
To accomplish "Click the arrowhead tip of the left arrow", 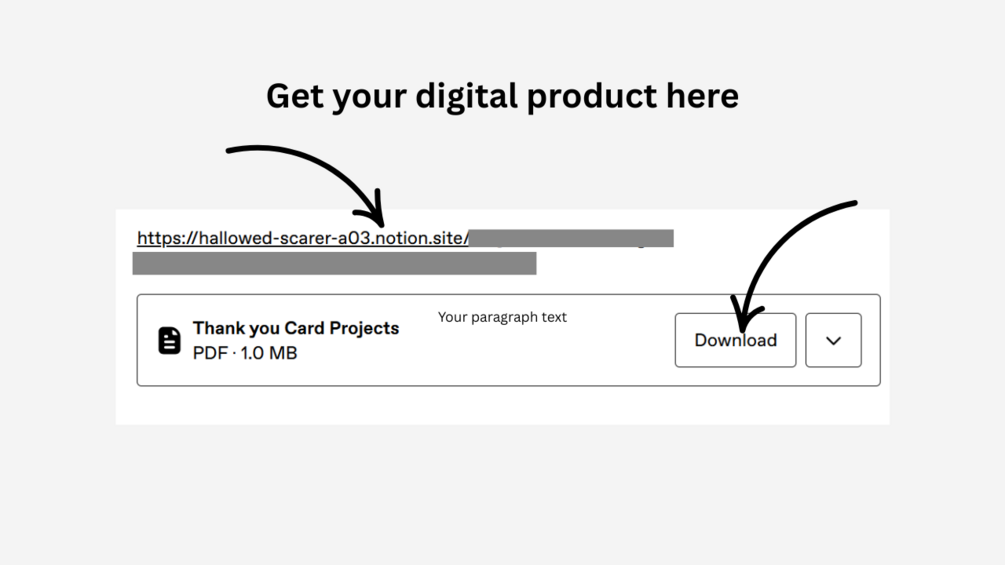I will click(x=378, y=221).
